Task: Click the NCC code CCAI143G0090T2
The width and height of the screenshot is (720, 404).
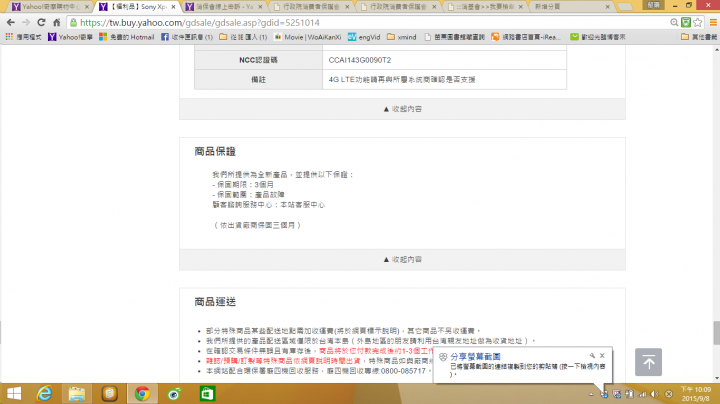Action: pyautogui.click(x=360, y=60)
